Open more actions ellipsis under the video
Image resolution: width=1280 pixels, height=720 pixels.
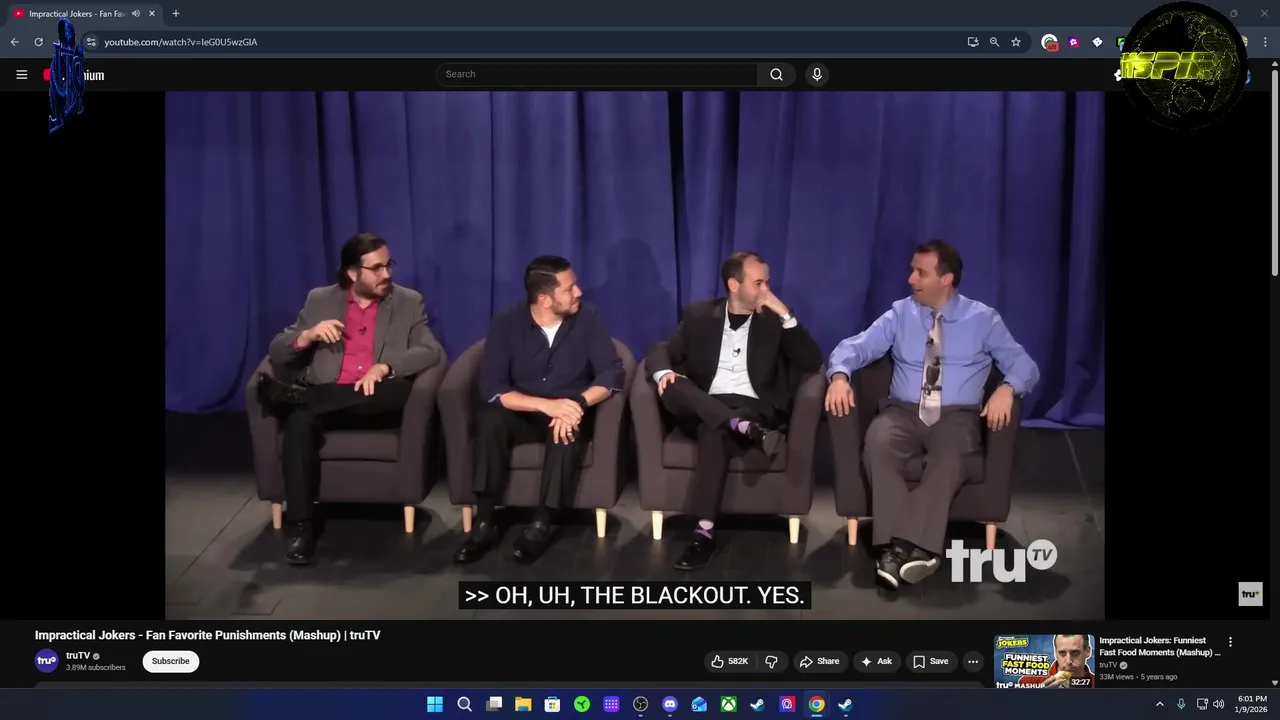pyautogui.click(x=972, y=661)
